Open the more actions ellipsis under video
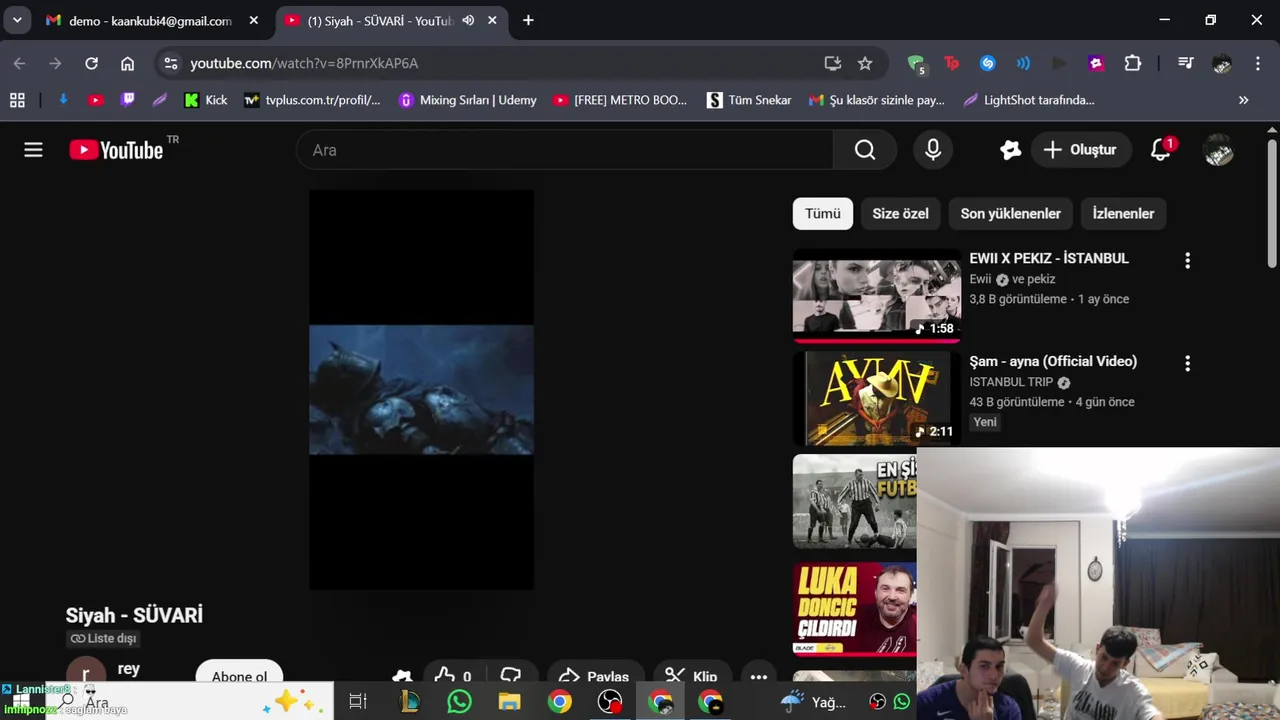The image size is (1280, 720). pos(759,676)
